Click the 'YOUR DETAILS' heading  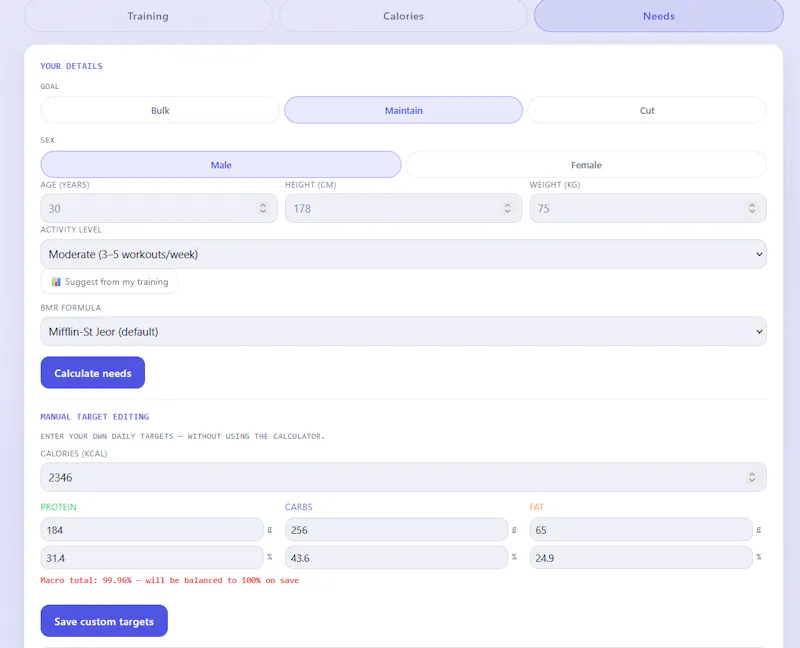[x=71, y=66]
